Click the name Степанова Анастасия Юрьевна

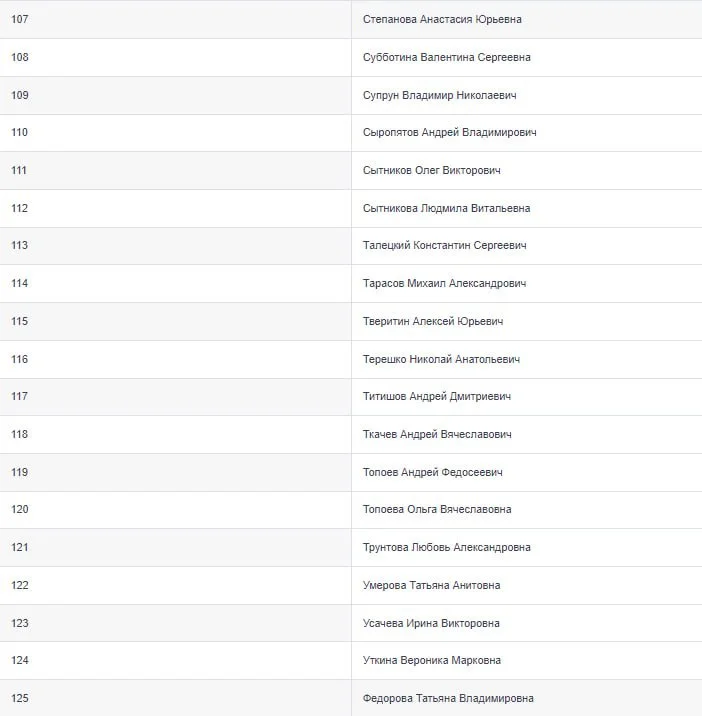442,19
